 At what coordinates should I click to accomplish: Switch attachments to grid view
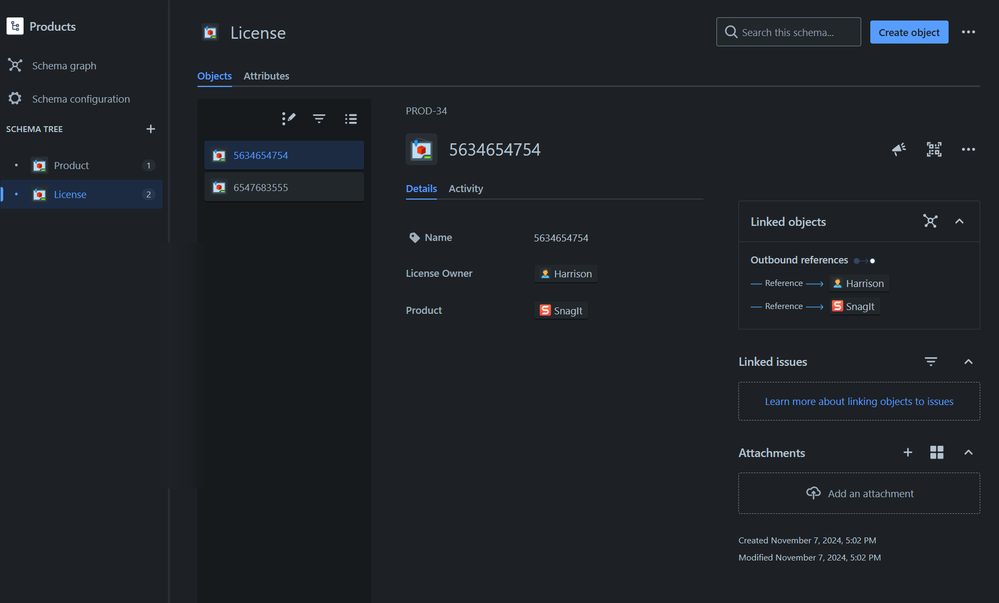click(937, 453)
